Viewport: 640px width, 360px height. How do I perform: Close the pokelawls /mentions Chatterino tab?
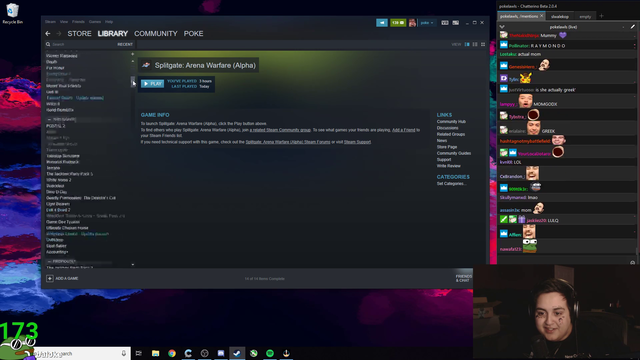[x=542, y=16]
